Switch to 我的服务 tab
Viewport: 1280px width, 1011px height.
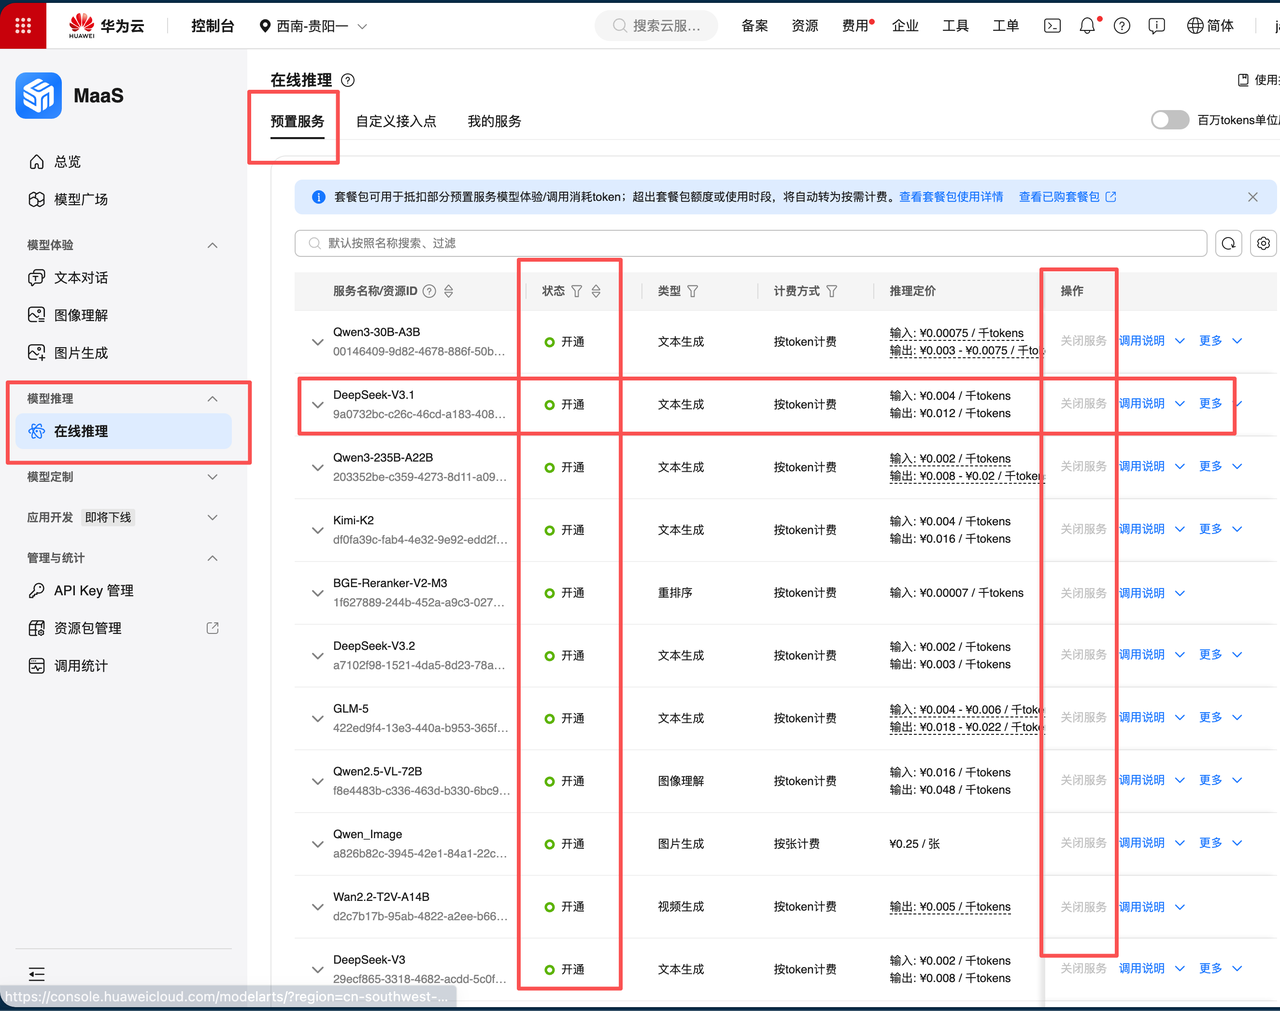pyautogui.click(x=494, y=121)
